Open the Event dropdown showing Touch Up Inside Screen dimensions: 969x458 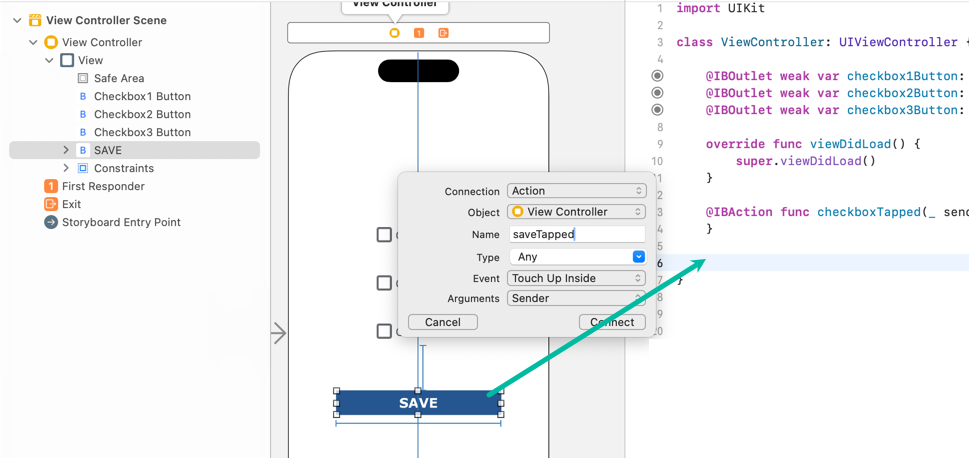click(x=576, y=278)
